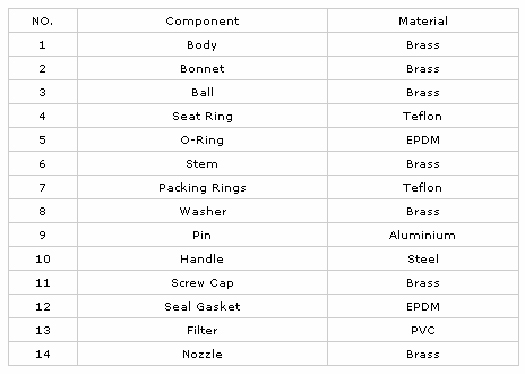Viewport: 525px width, 374px height.
Task: Click the Component column header
Action: pyautogui.click(x=202, y=21)
